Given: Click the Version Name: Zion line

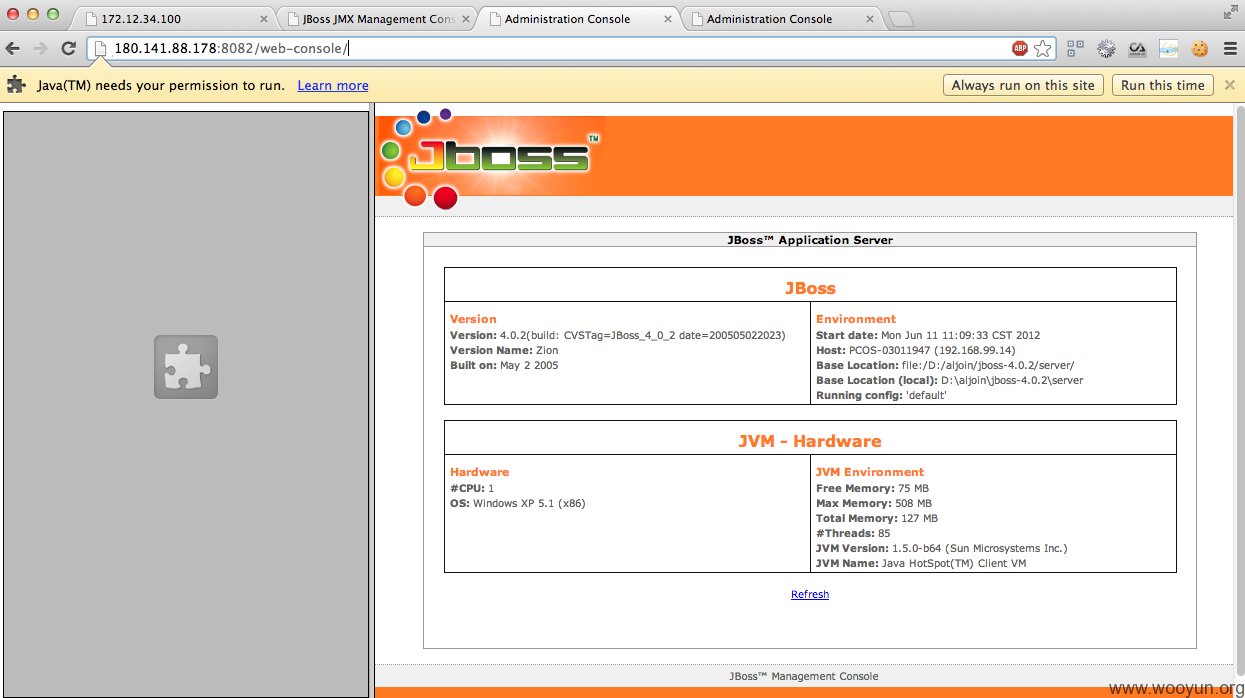Looking at the screenshot, I should (504, 350).
